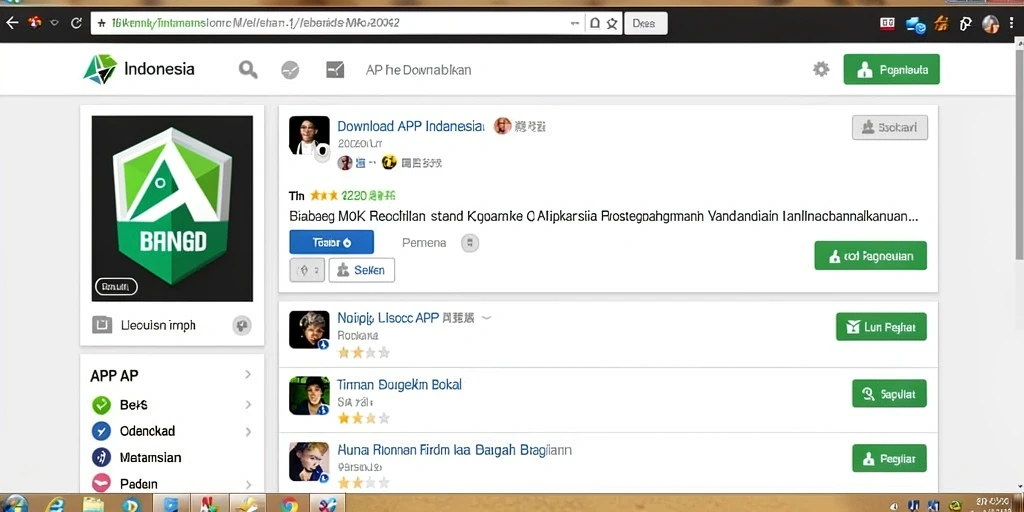Reload the page with refresh icon
The height and width of the screenshot is (512, 1024).
pos(76,24)
